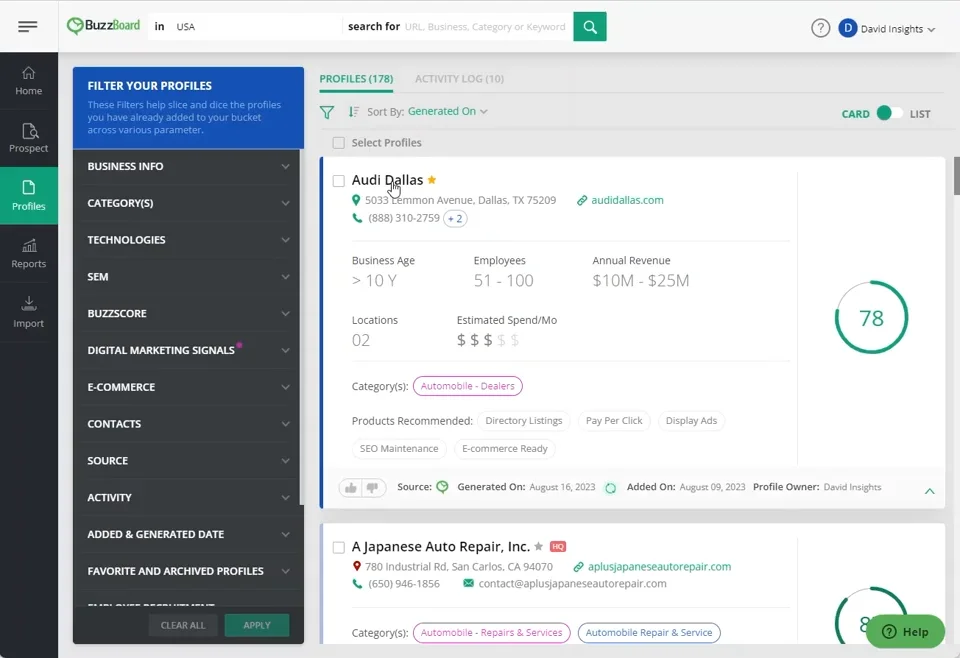Screen dimensions: 960x658
Task: Click the +2 phone numbers badge
Action: [x=455, y=219]
